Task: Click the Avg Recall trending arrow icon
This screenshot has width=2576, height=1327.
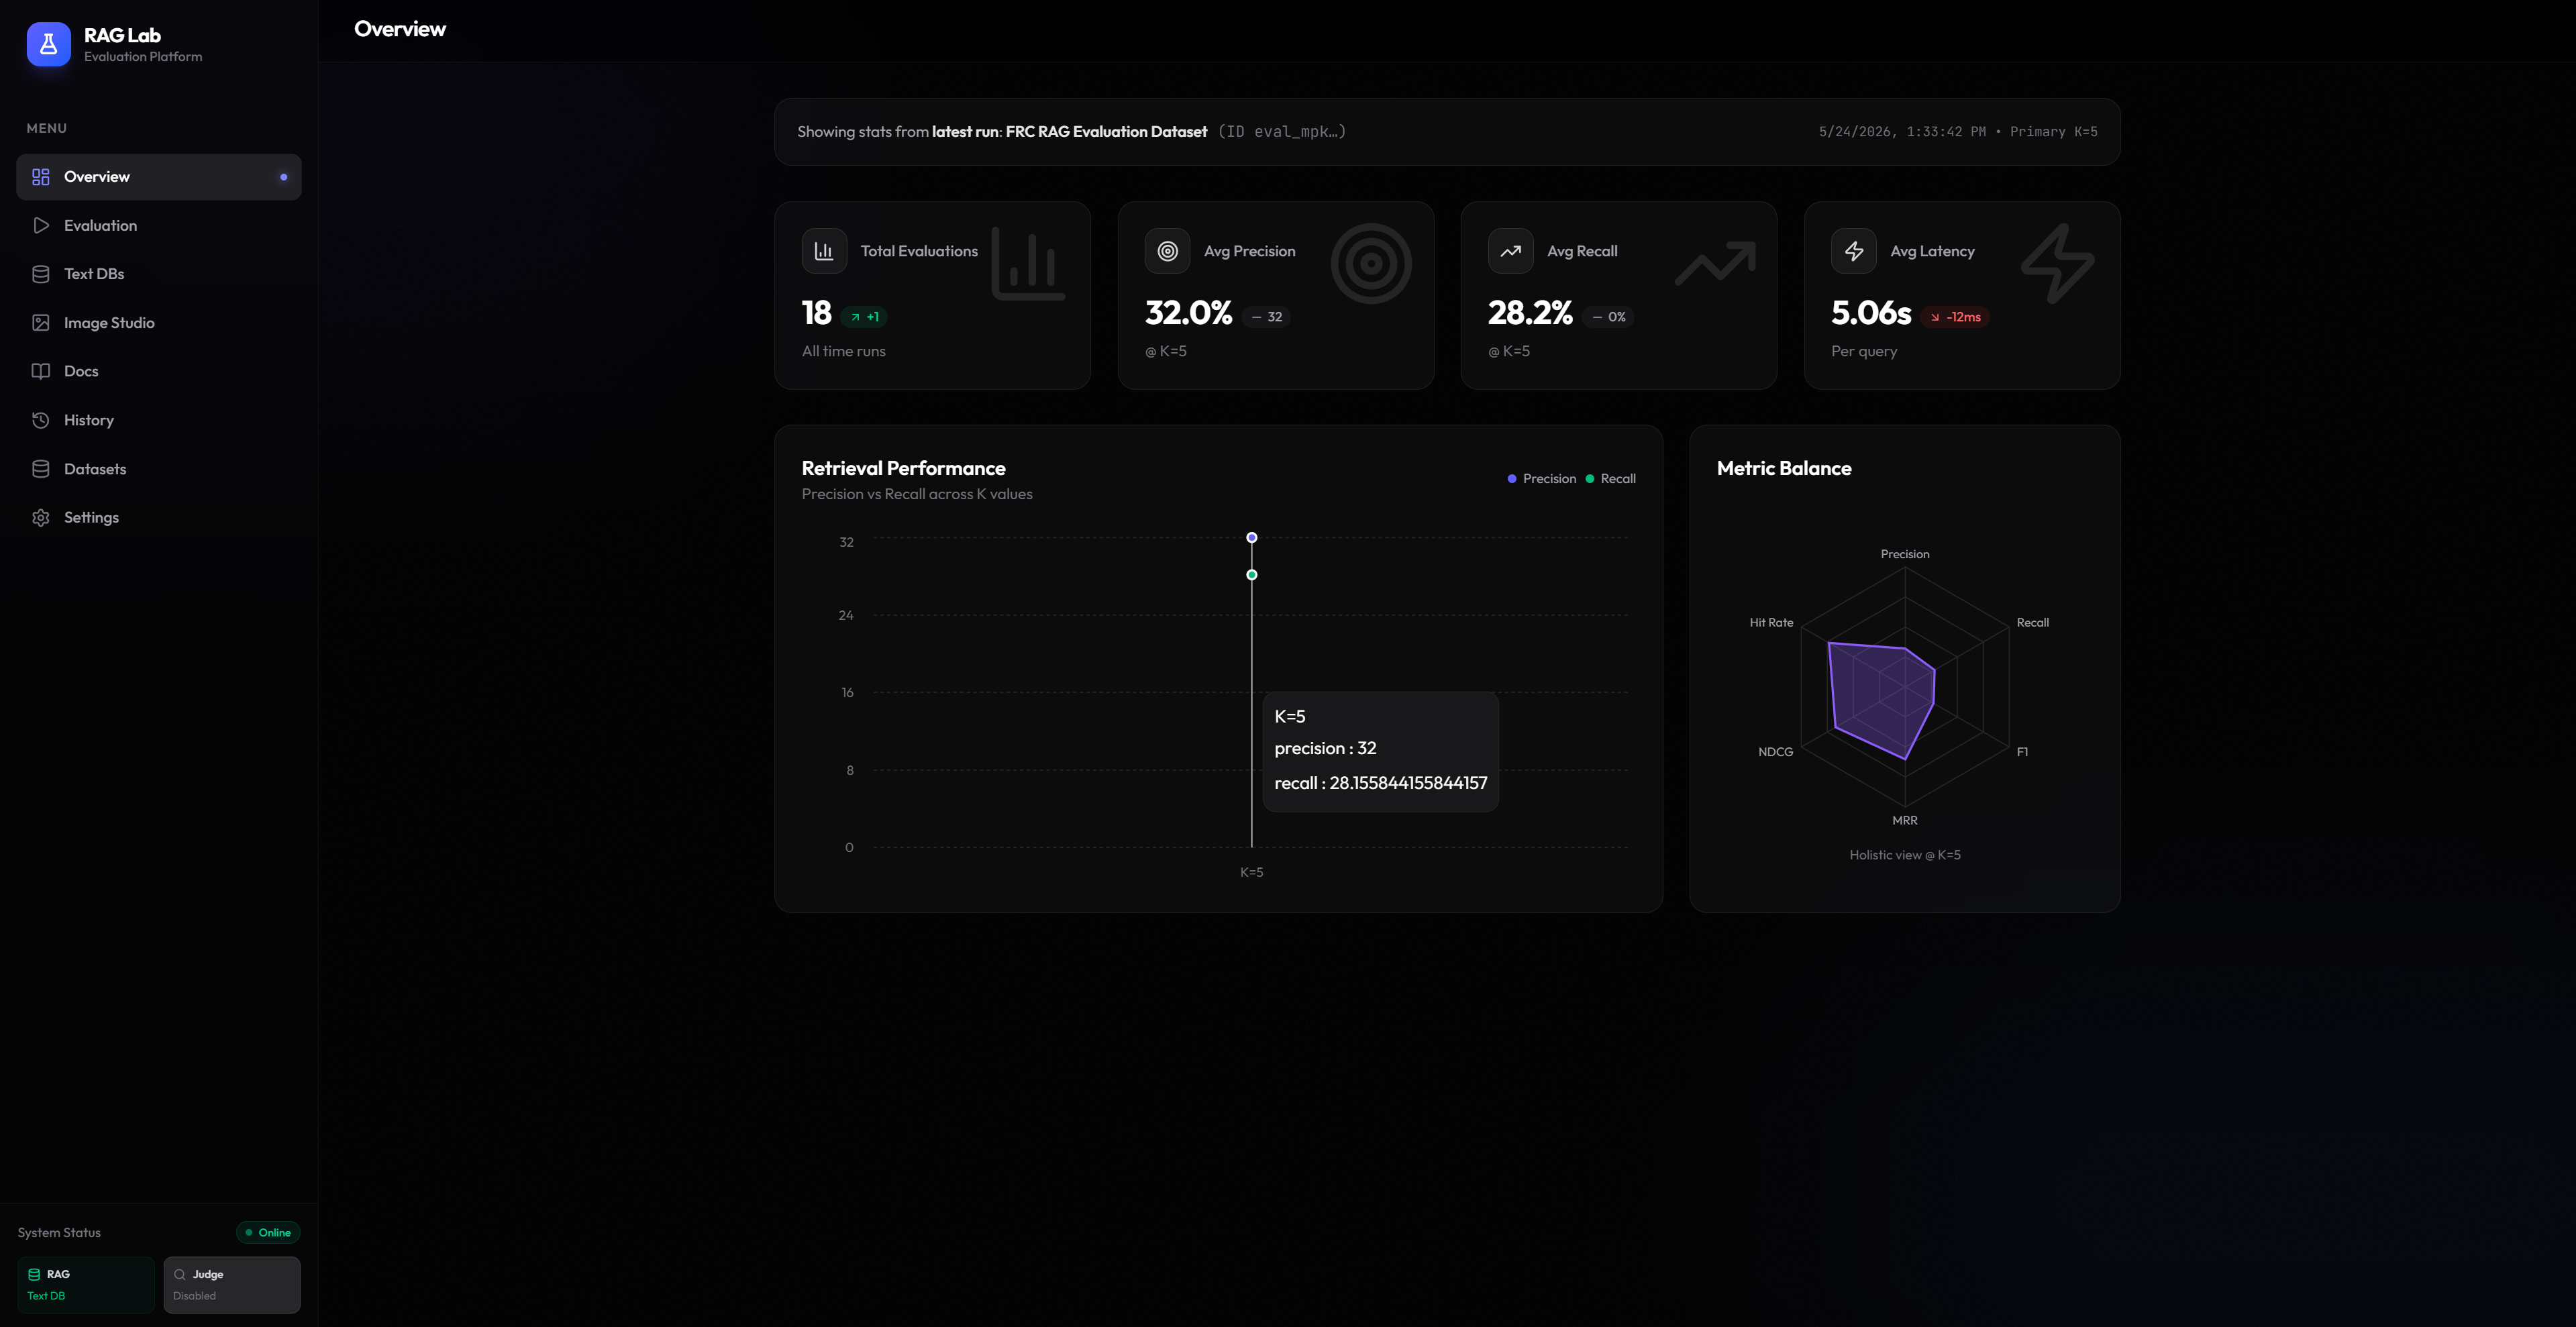Action: coord(1510,251)
